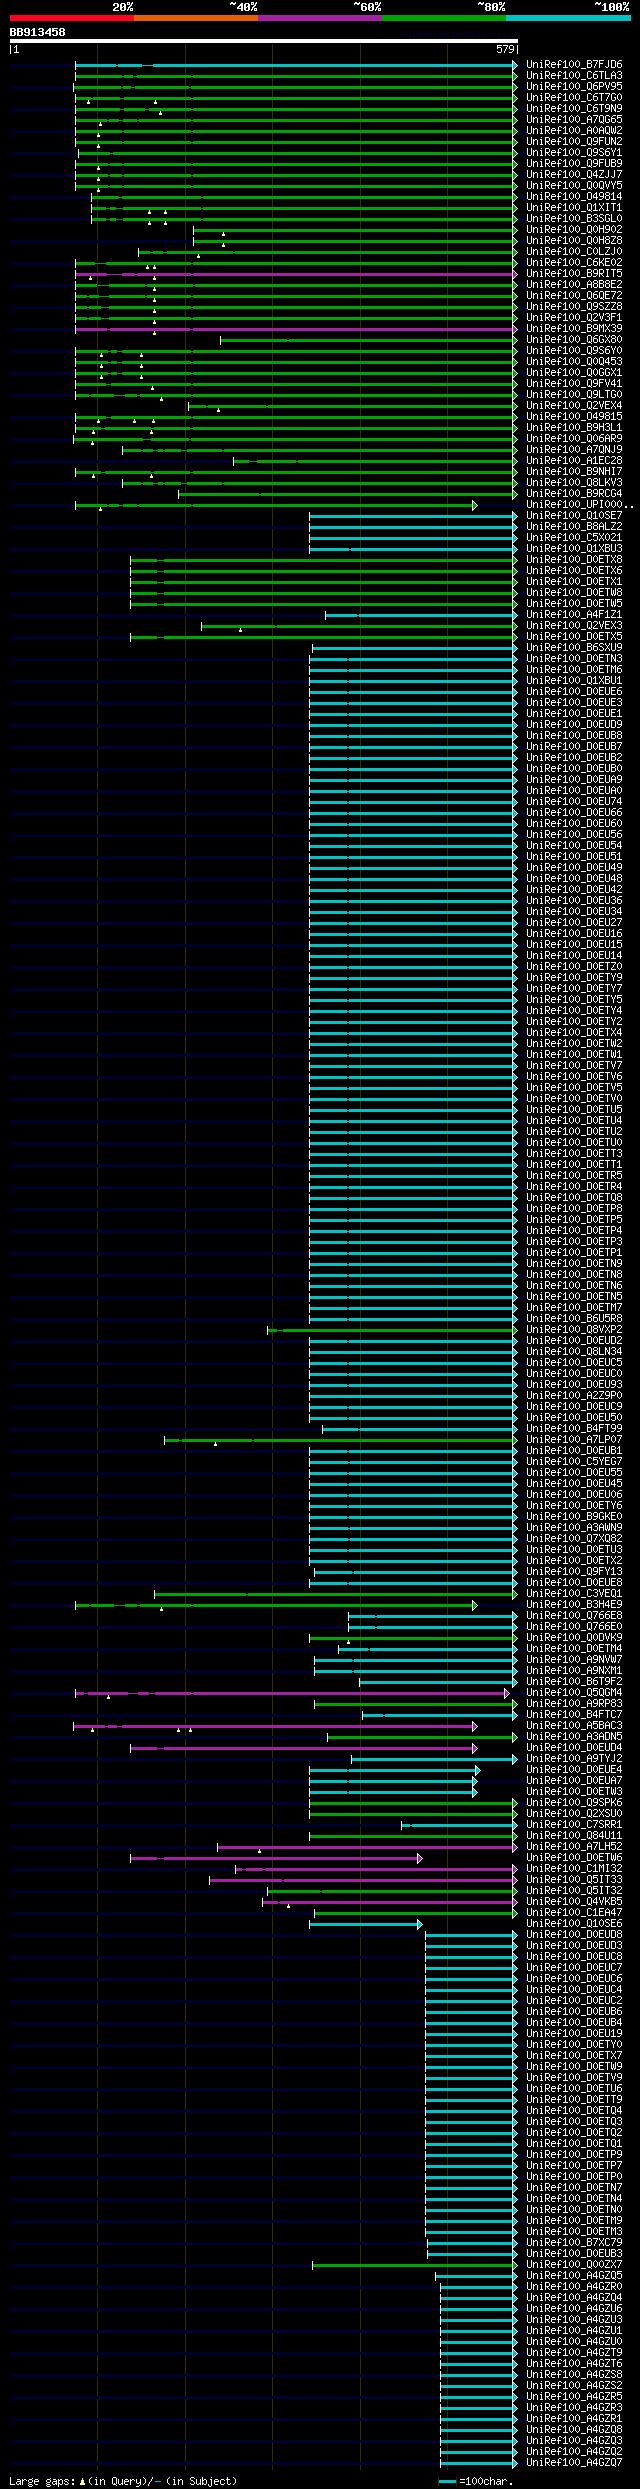Open hit UniRef100_Q6GX80
This screenshot has width=640, height=2489.
pyautogui.click(x=574, y=340)
